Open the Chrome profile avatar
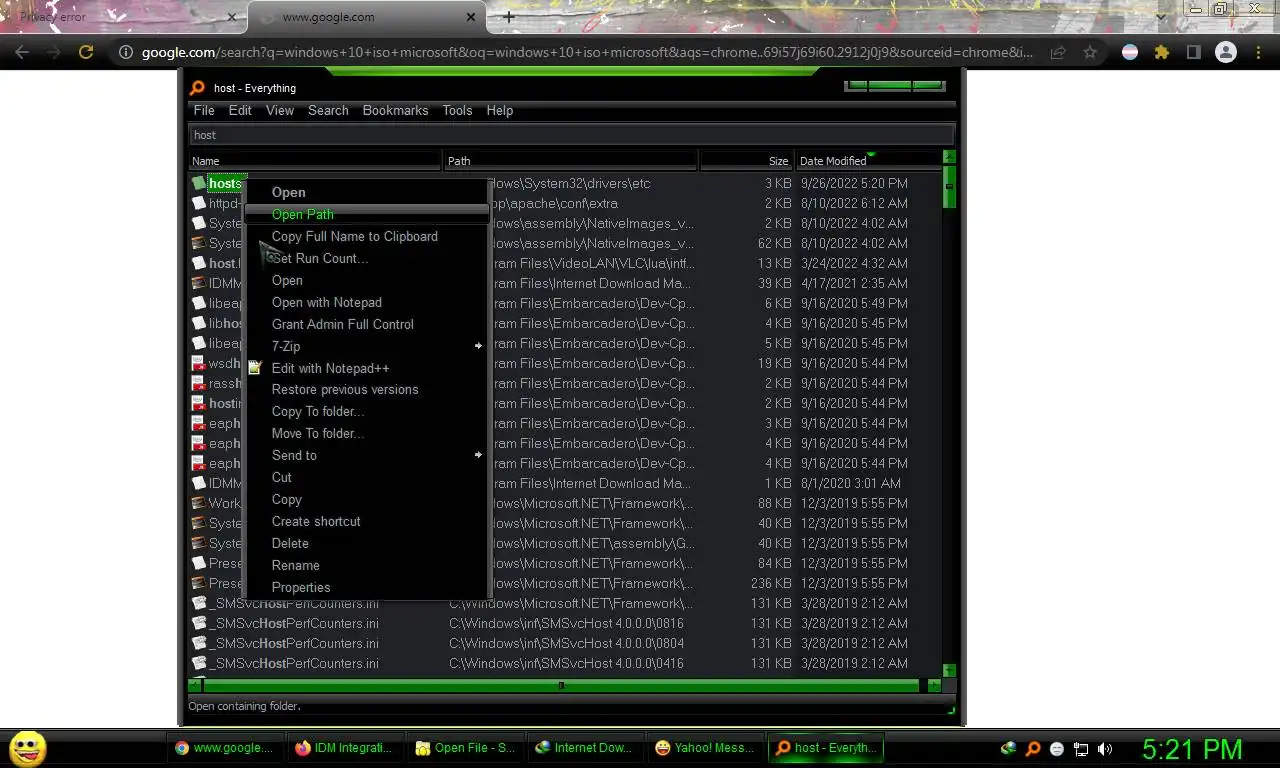The width and height of the screenshot is (1280, 768). pos(1225,52)
